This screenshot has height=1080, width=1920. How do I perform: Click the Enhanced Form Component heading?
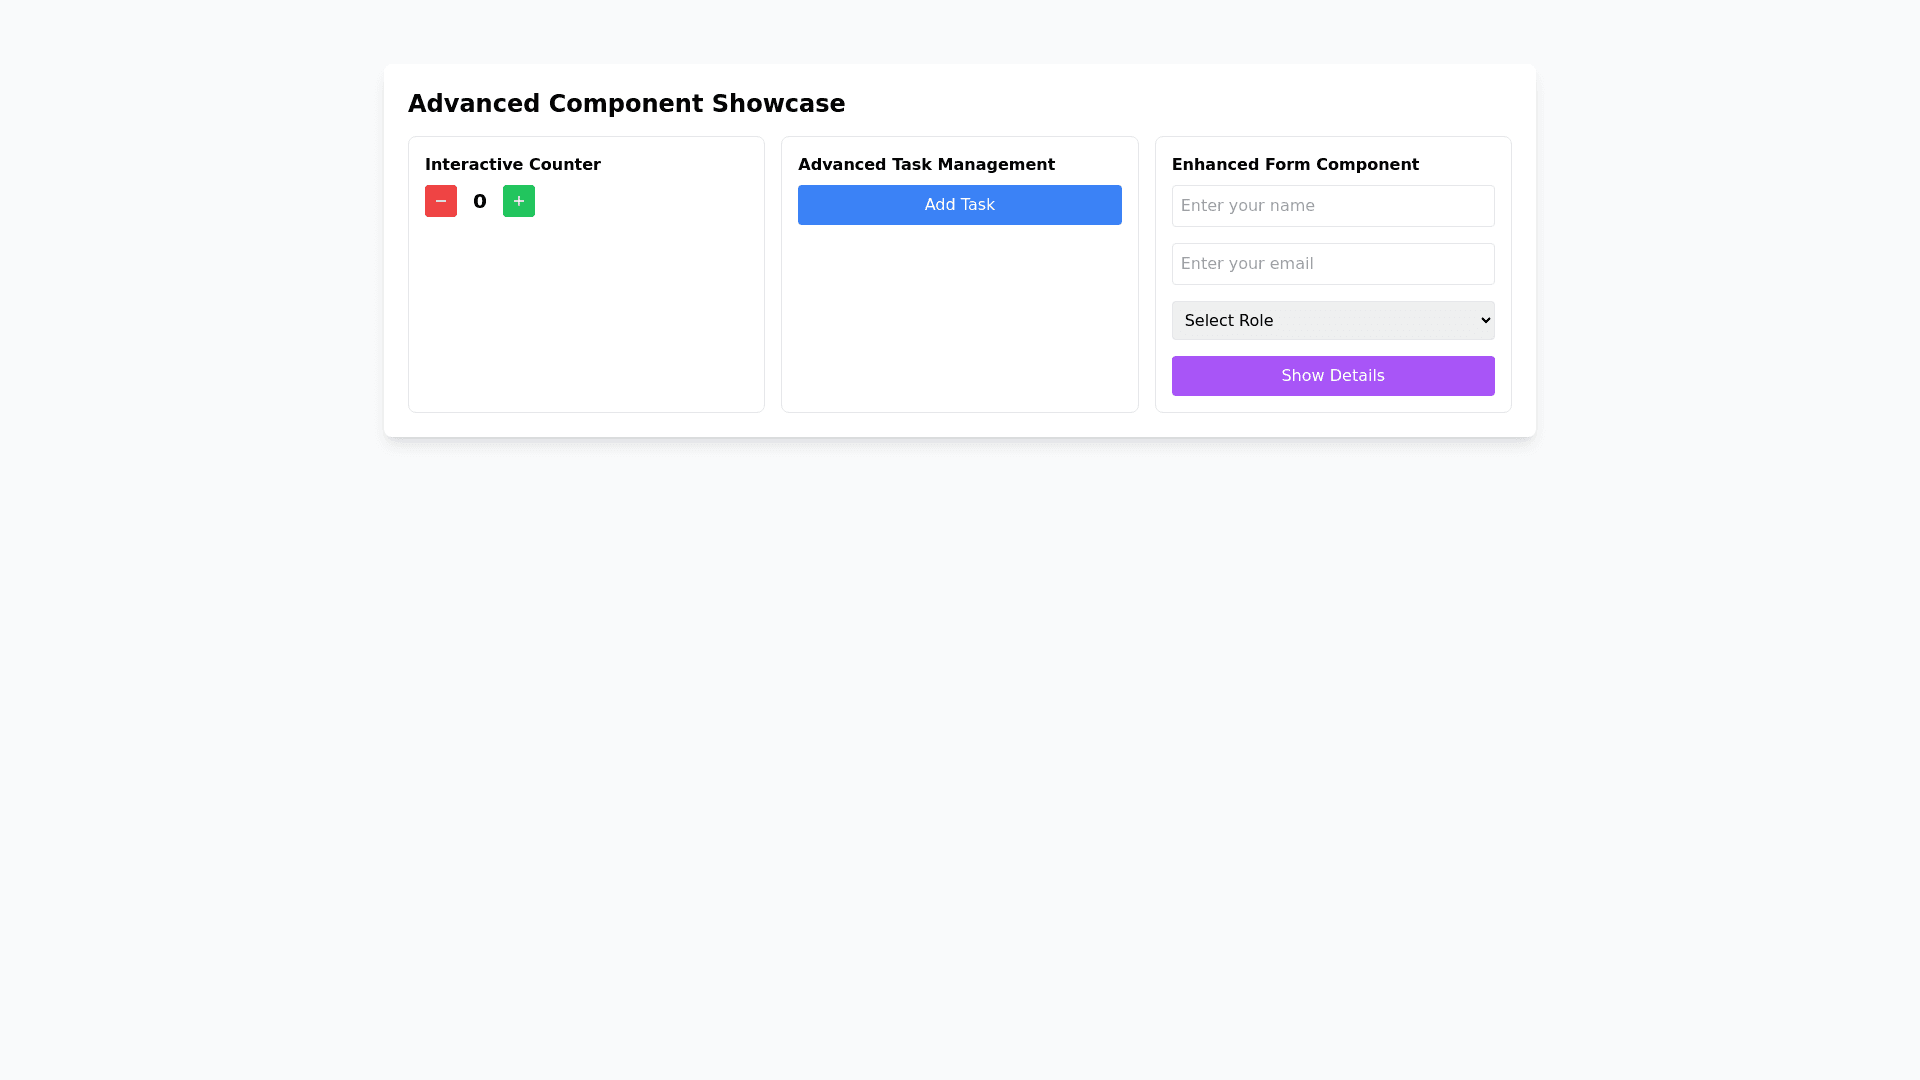[x=1294, y=165]
